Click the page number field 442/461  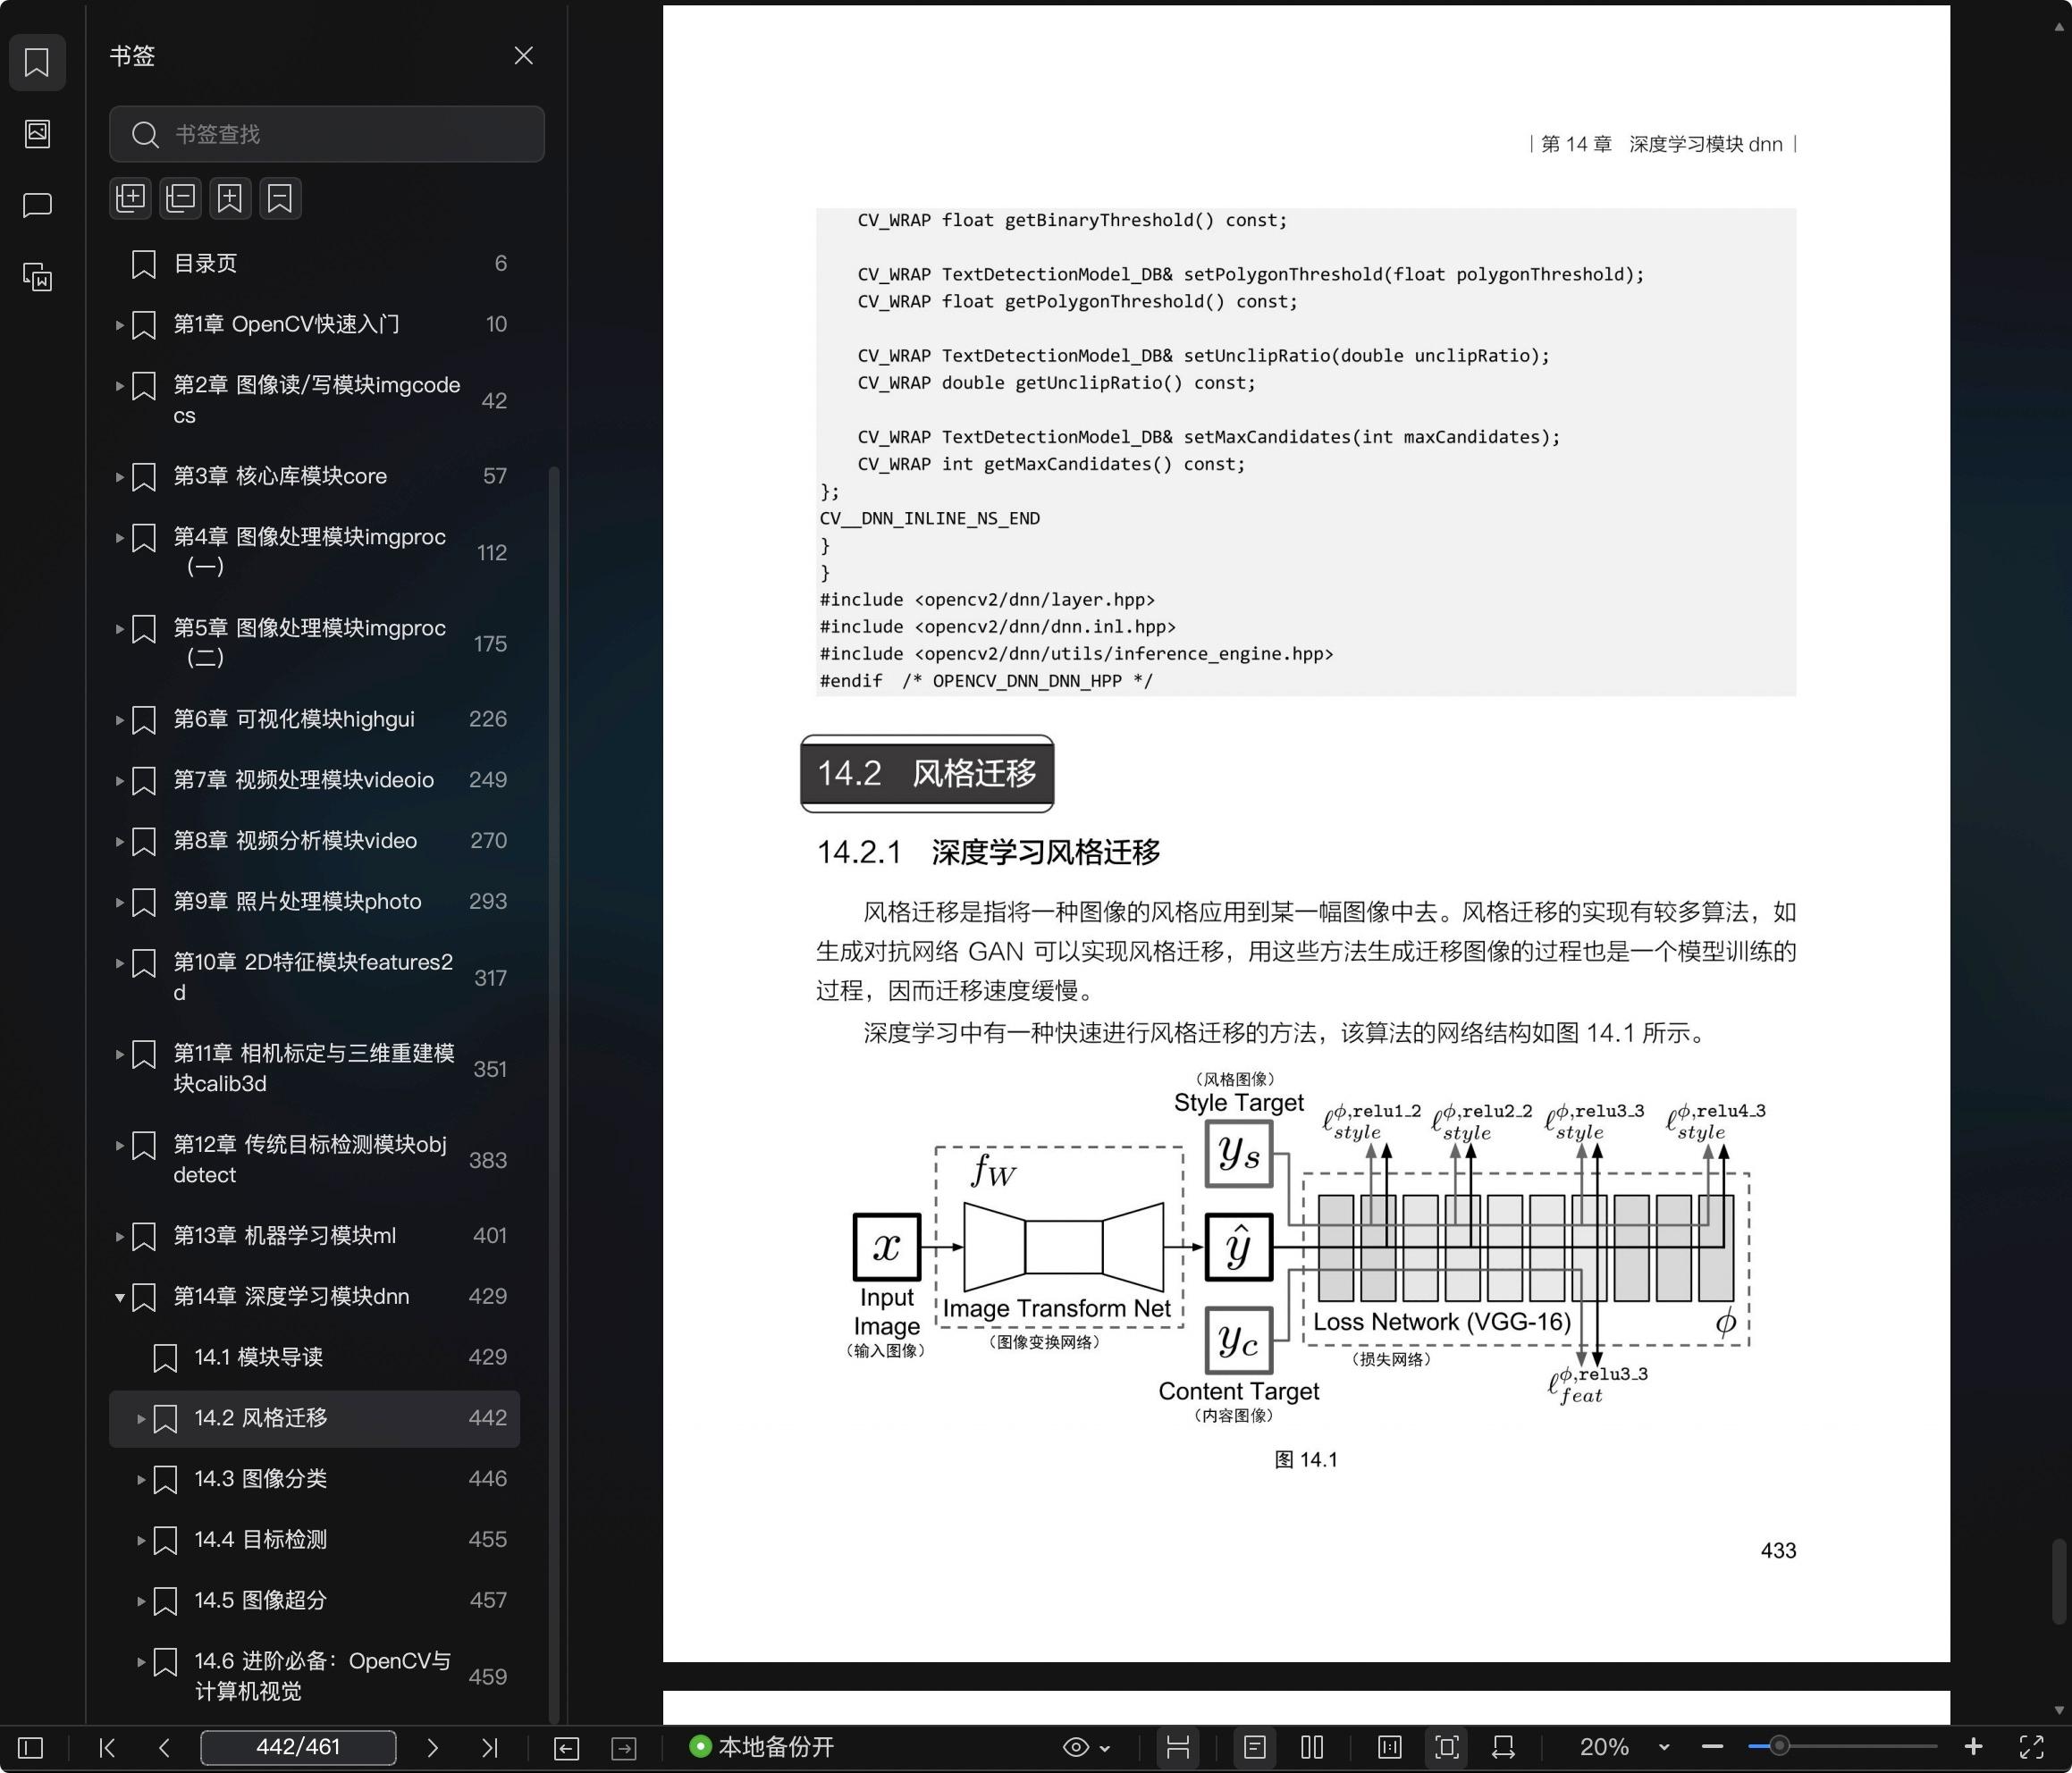pos(298,1747)
